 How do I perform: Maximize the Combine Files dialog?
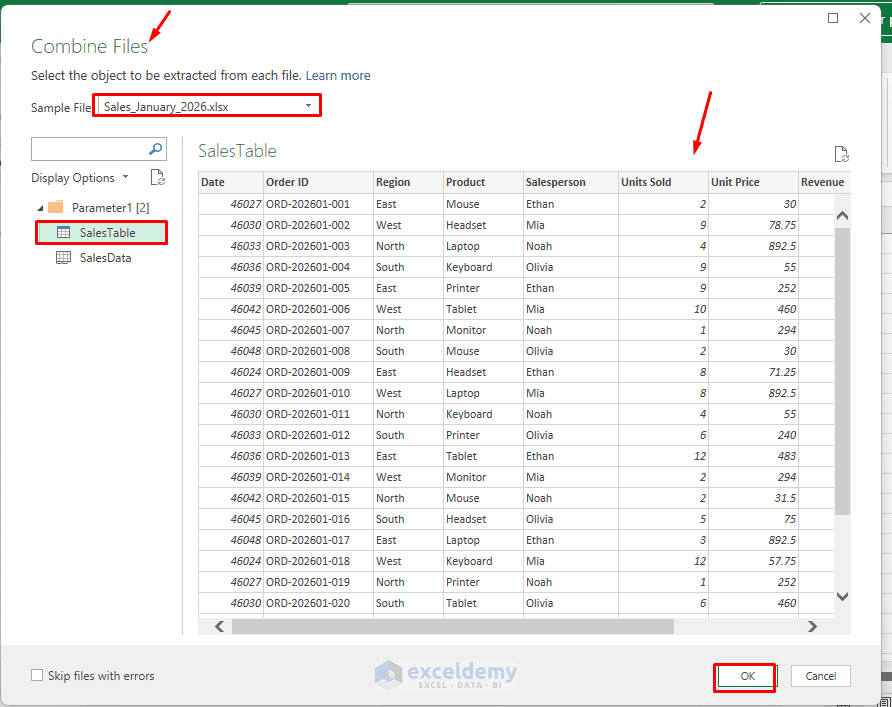coord(833,18)
